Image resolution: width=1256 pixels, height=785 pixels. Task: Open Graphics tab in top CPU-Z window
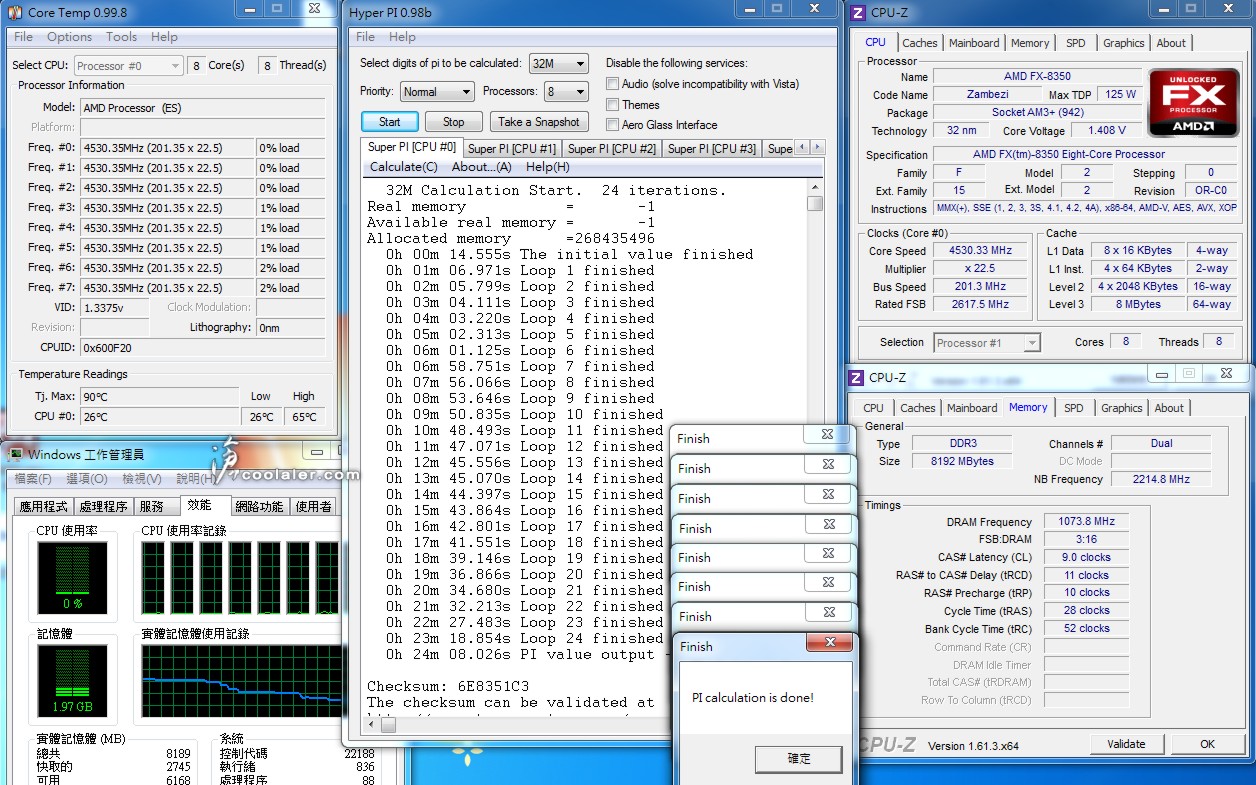tap(1124, 43)
